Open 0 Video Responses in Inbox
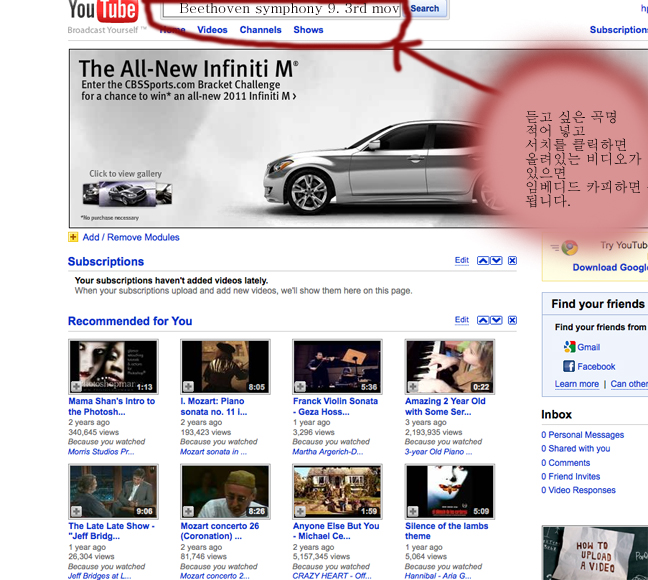The width and height of the screenshot is (648, 580). 578,490
